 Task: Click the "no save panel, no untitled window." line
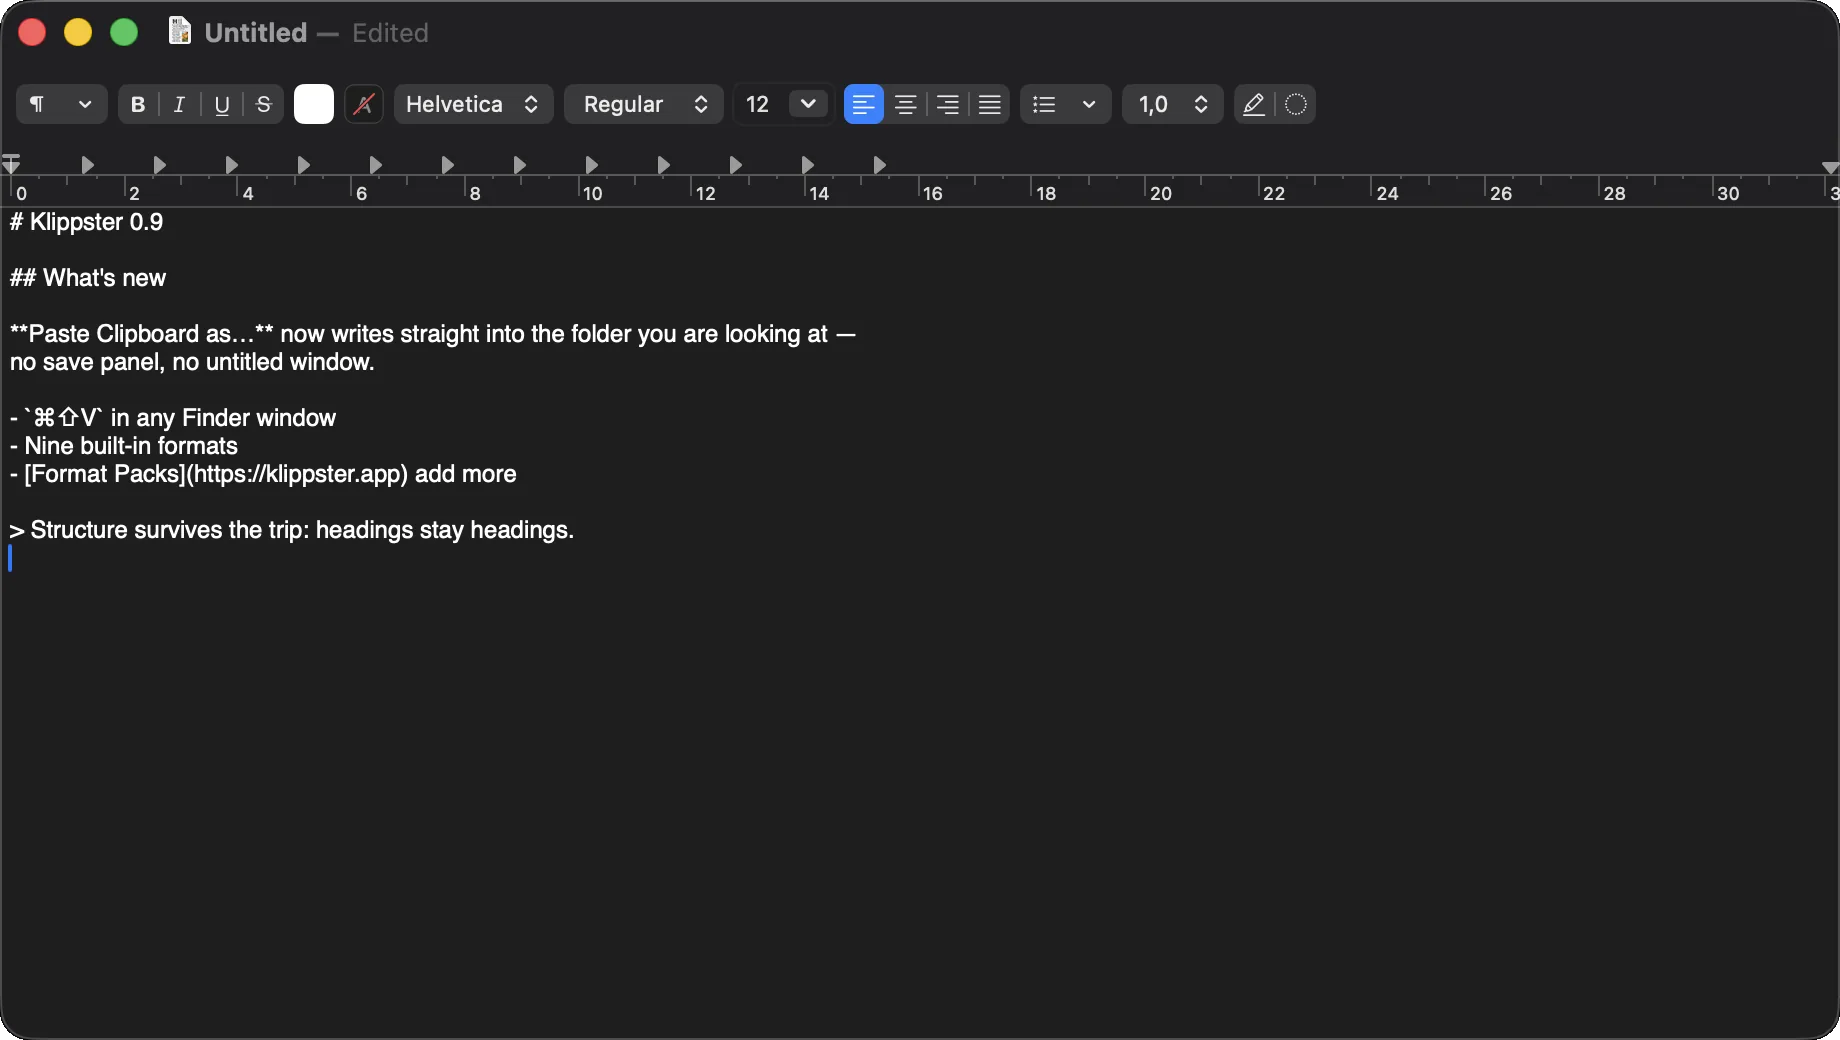192,362
